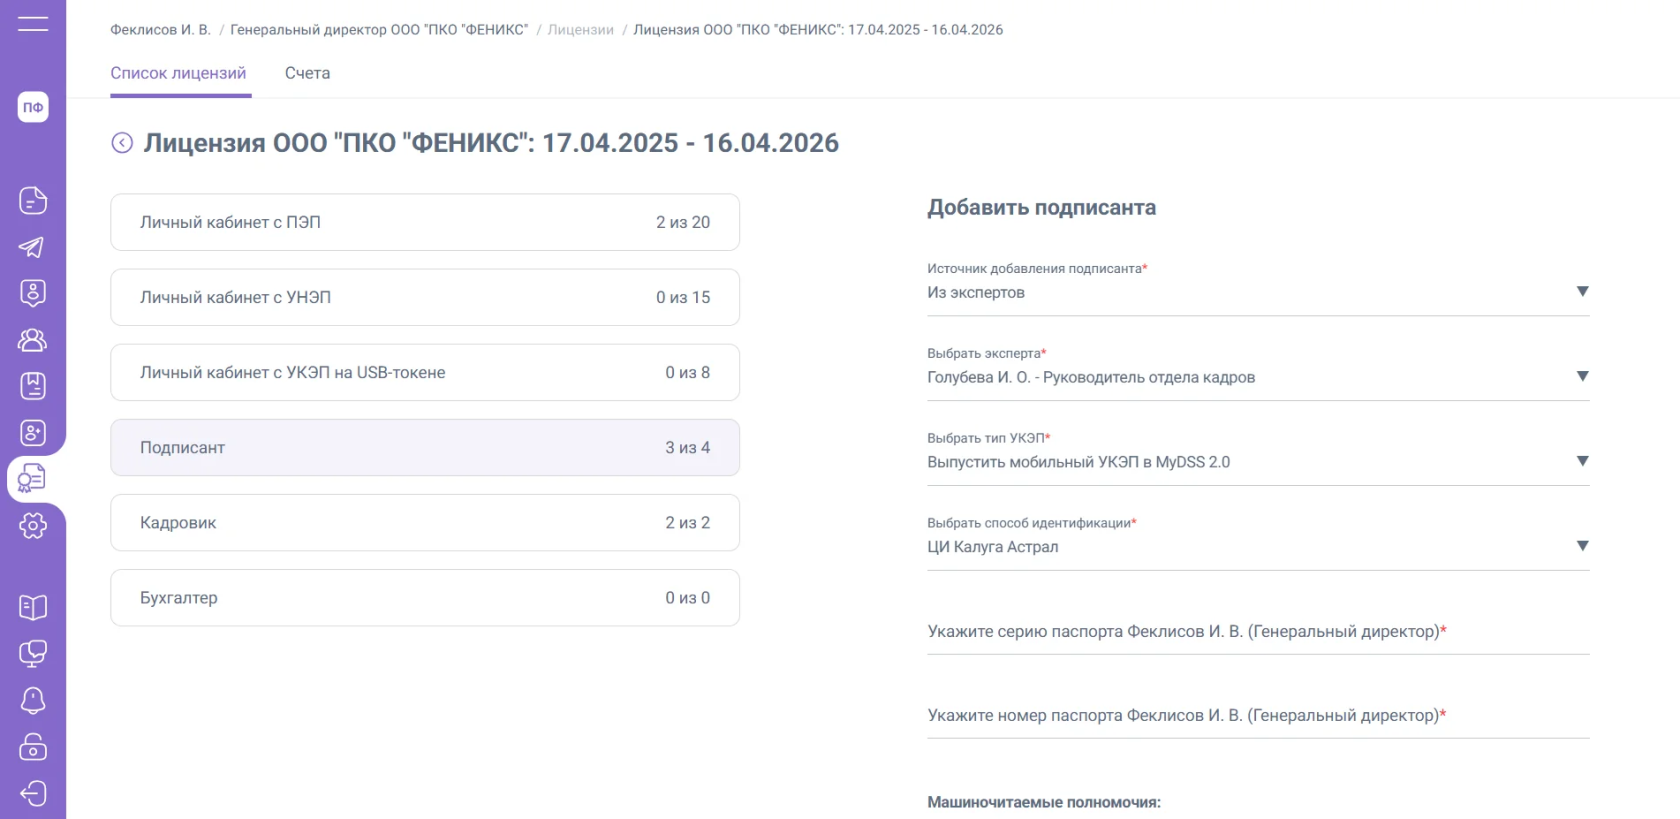Open the open-book icon in sidebar
The width and height of the screenshot is (1680, 819).
tap(32, 607)
